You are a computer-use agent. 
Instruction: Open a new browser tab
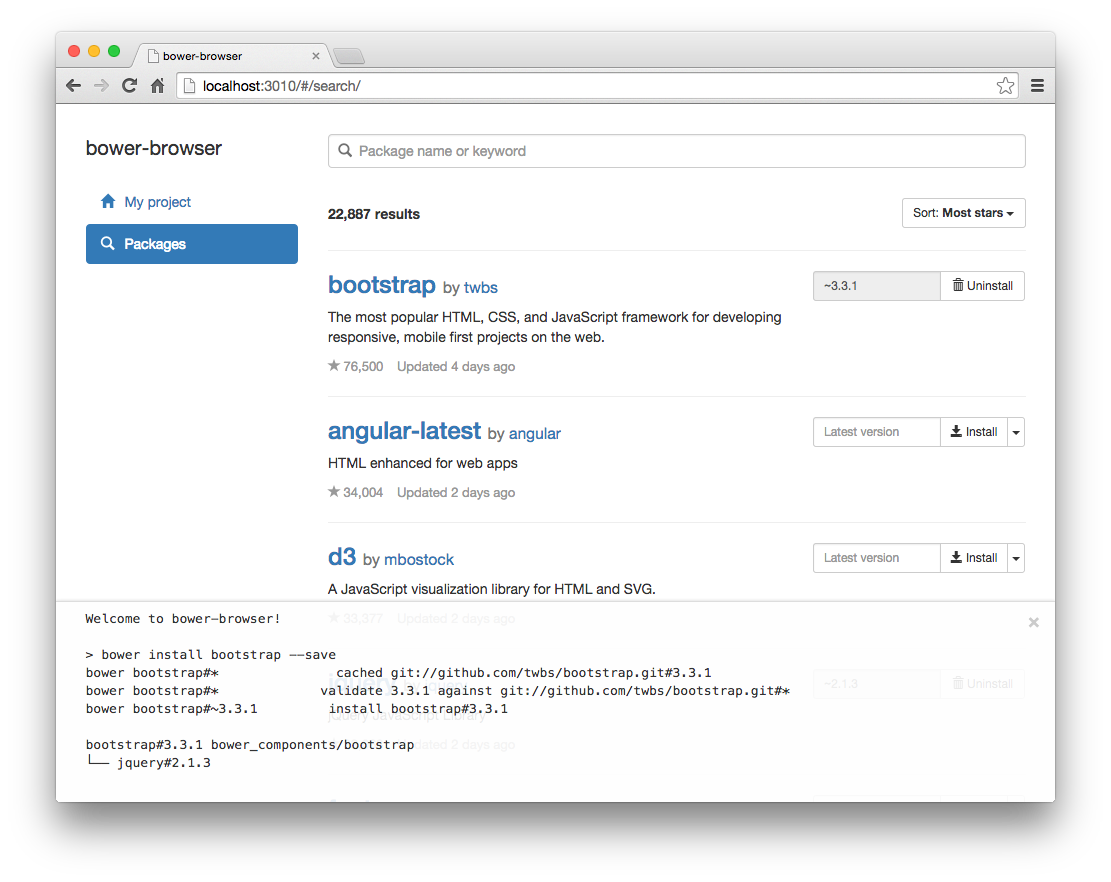click(349, 56)
